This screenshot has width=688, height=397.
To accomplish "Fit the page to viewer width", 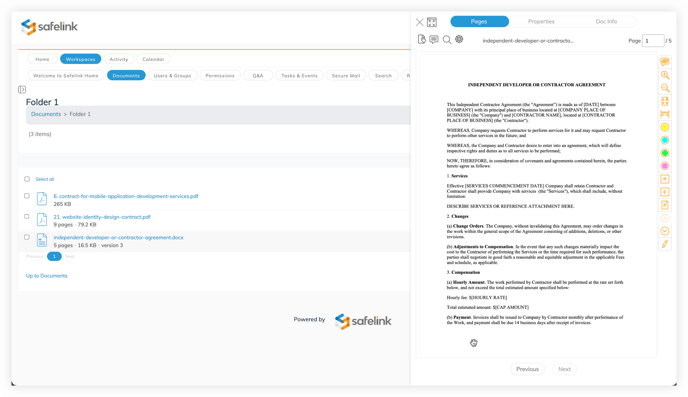I will [x=665, y=114].
